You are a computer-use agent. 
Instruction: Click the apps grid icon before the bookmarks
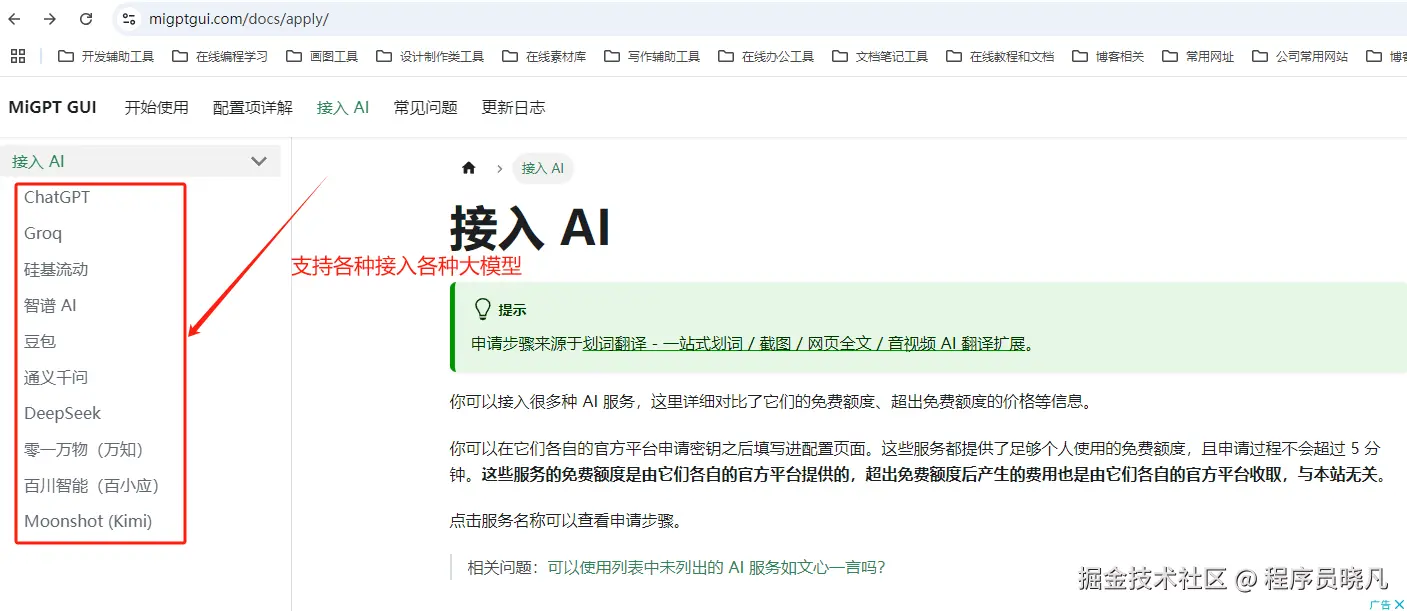tap(17, 55)
